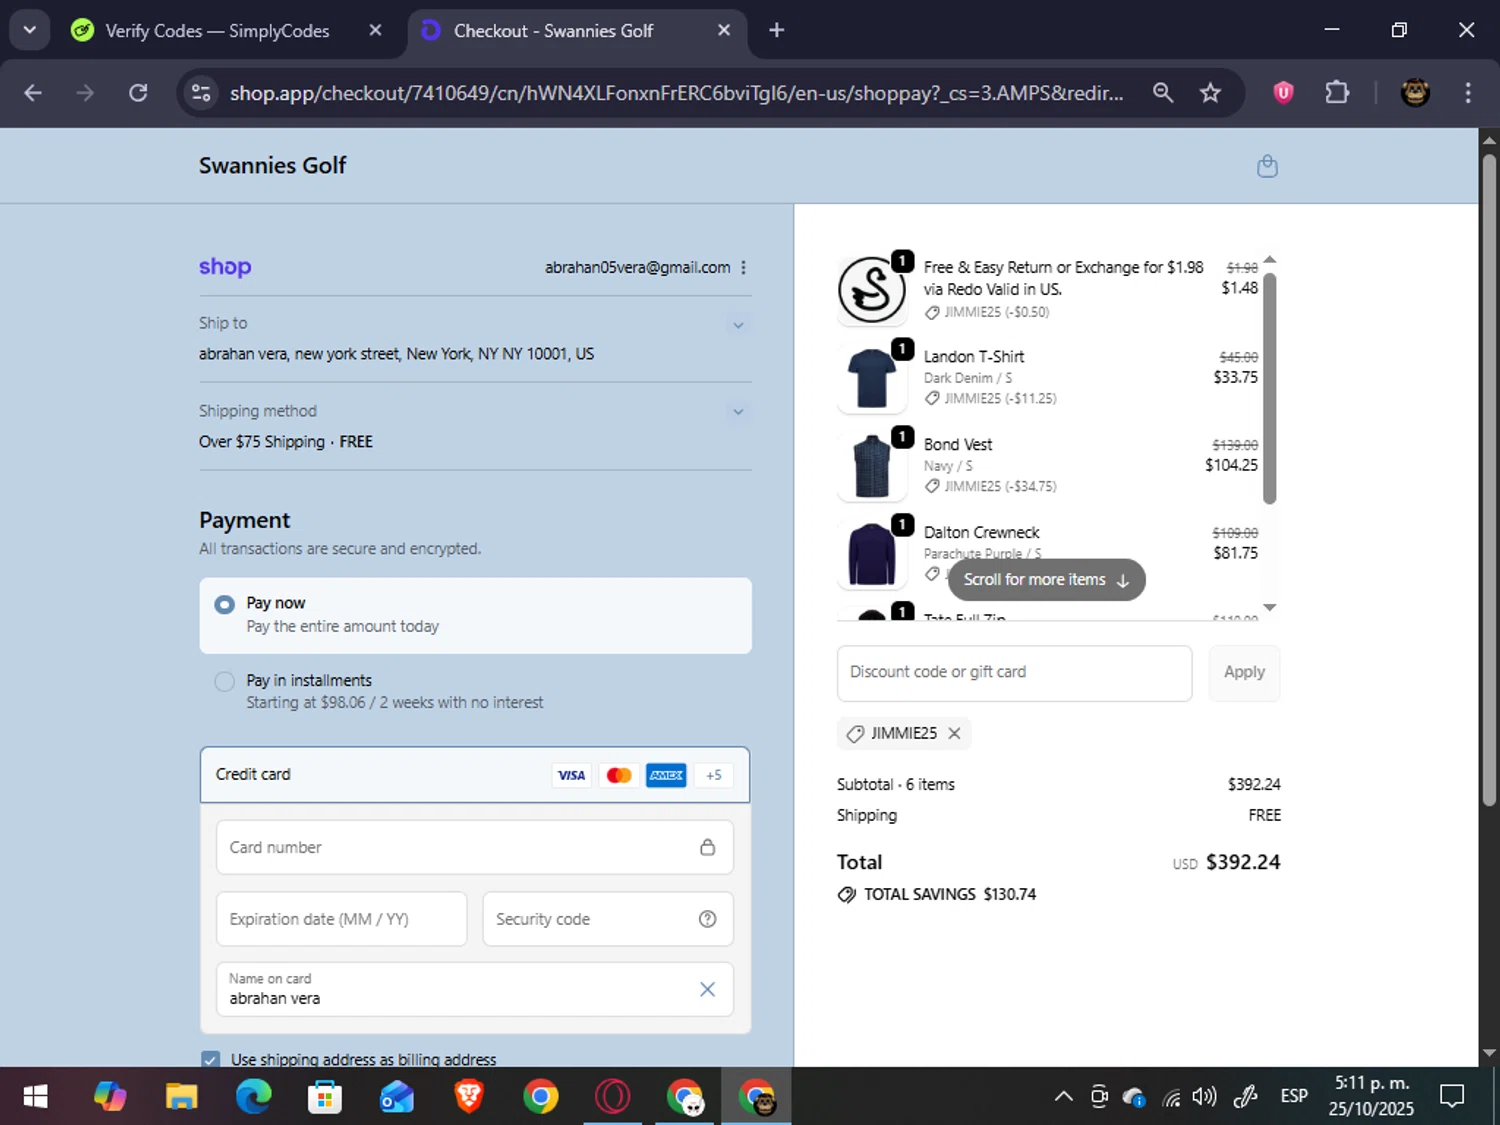Bookmark this page with the star
The width and height of the screenshot is (1500, 1125).
(x=1210, y=93)
